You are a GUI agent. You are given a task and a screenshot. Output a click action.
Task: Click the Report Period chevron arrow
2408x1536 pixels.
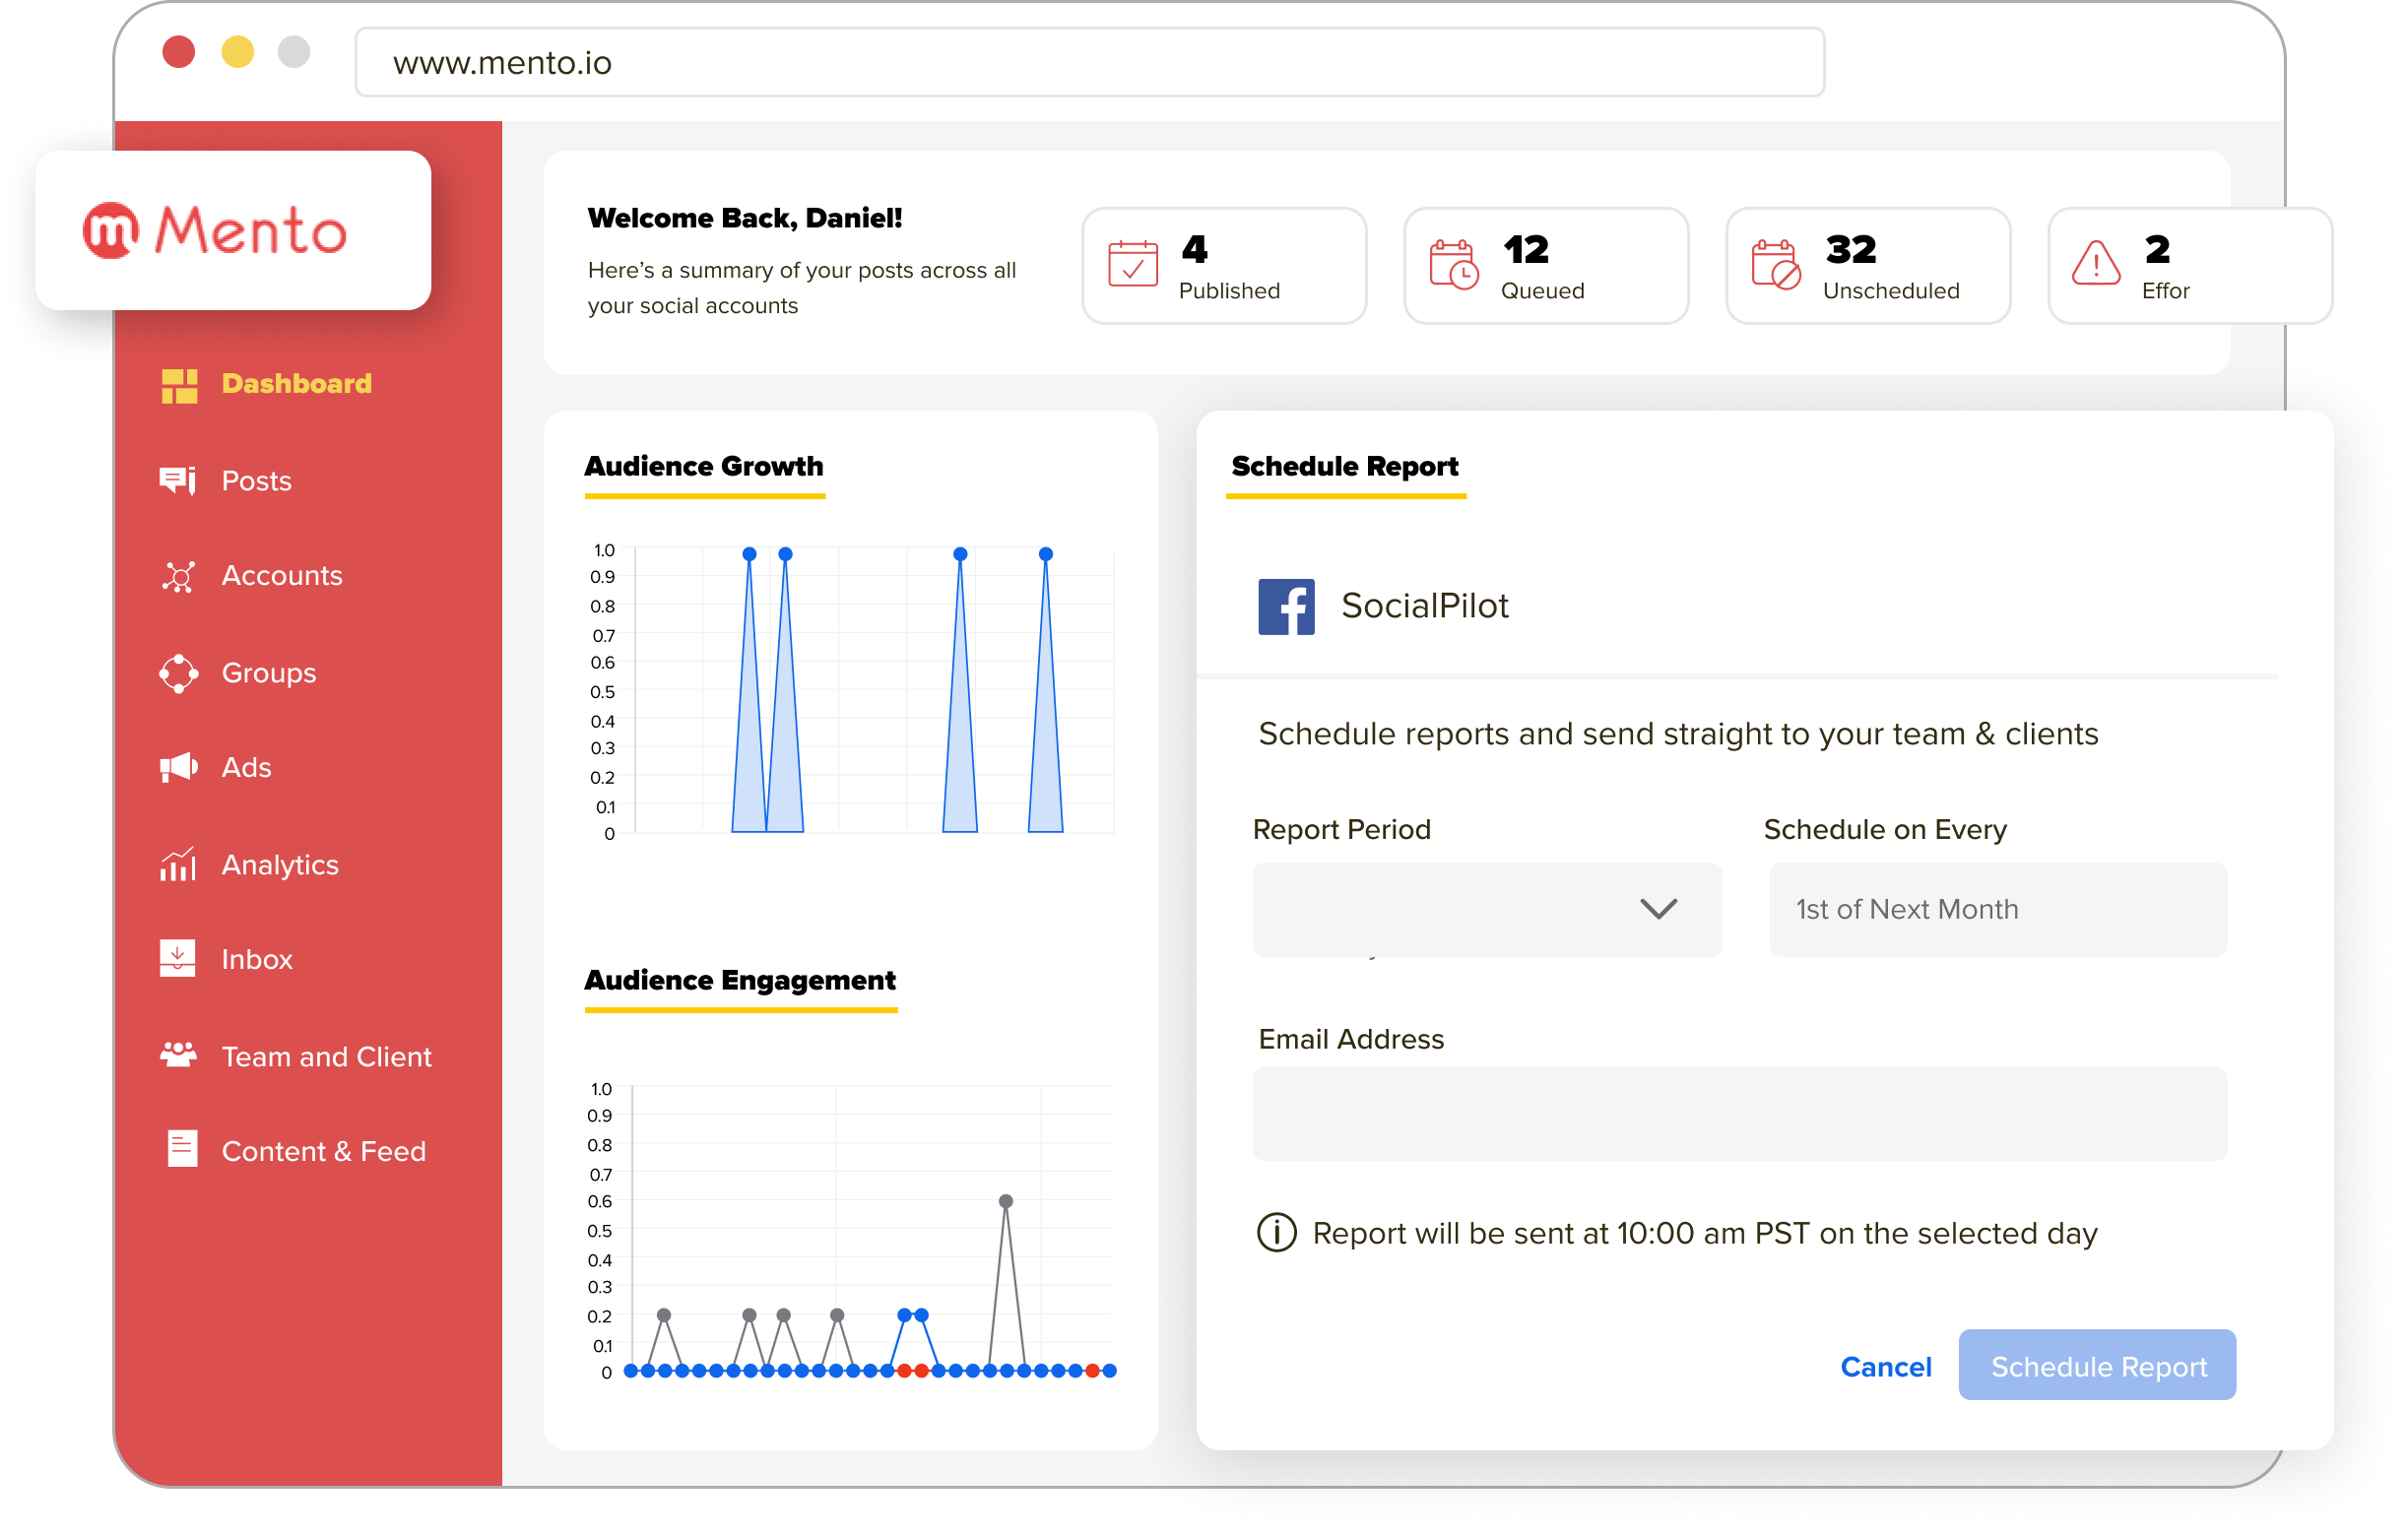pos(1660,910)
